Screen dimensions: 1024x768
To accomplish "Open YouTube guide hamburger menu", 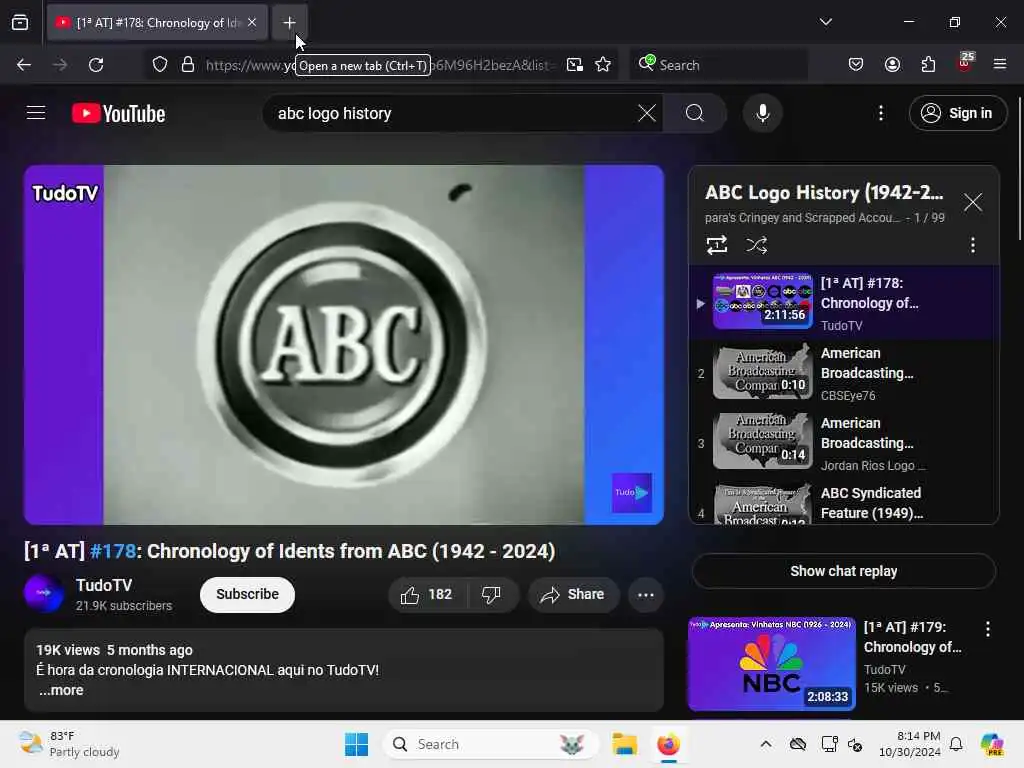I will pyautogui.click(x=36, y=113).
